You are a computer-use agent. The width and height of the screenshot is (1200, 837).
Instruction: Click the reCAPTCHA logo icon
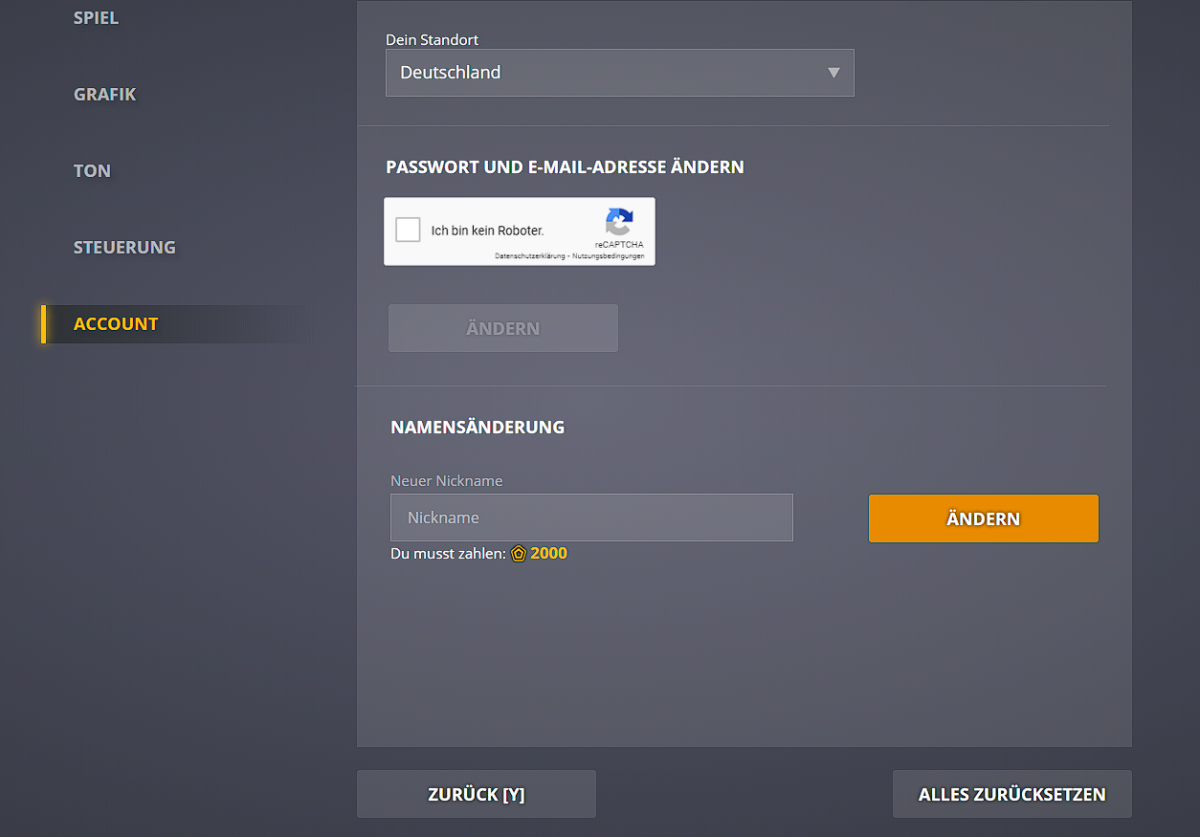(619, 222)
